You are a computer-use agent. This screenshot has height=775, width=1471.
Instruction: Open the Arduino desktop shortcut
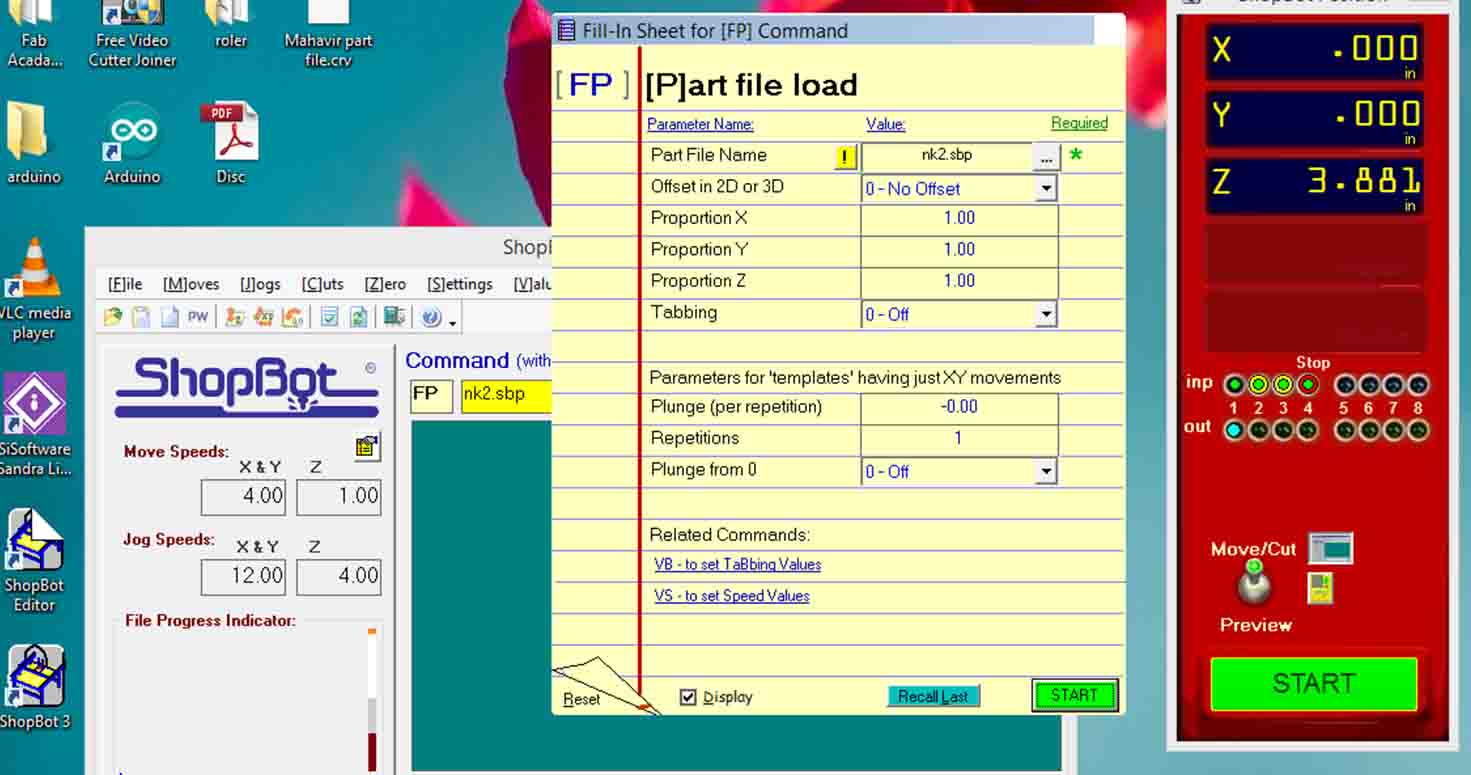tap(133, 145)
